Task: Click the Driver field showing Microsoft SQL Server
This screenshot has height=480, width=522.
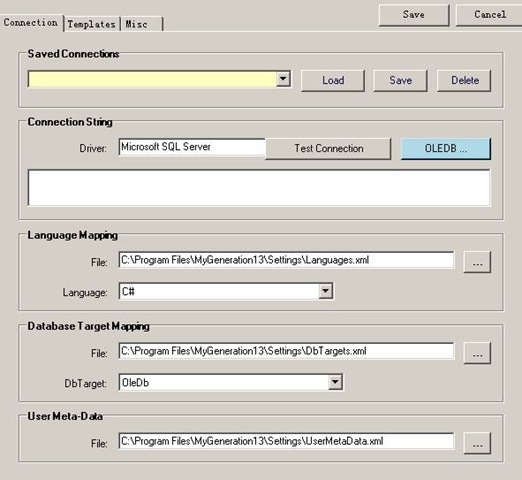Action: pyautogui.click(x=192, y=147)
